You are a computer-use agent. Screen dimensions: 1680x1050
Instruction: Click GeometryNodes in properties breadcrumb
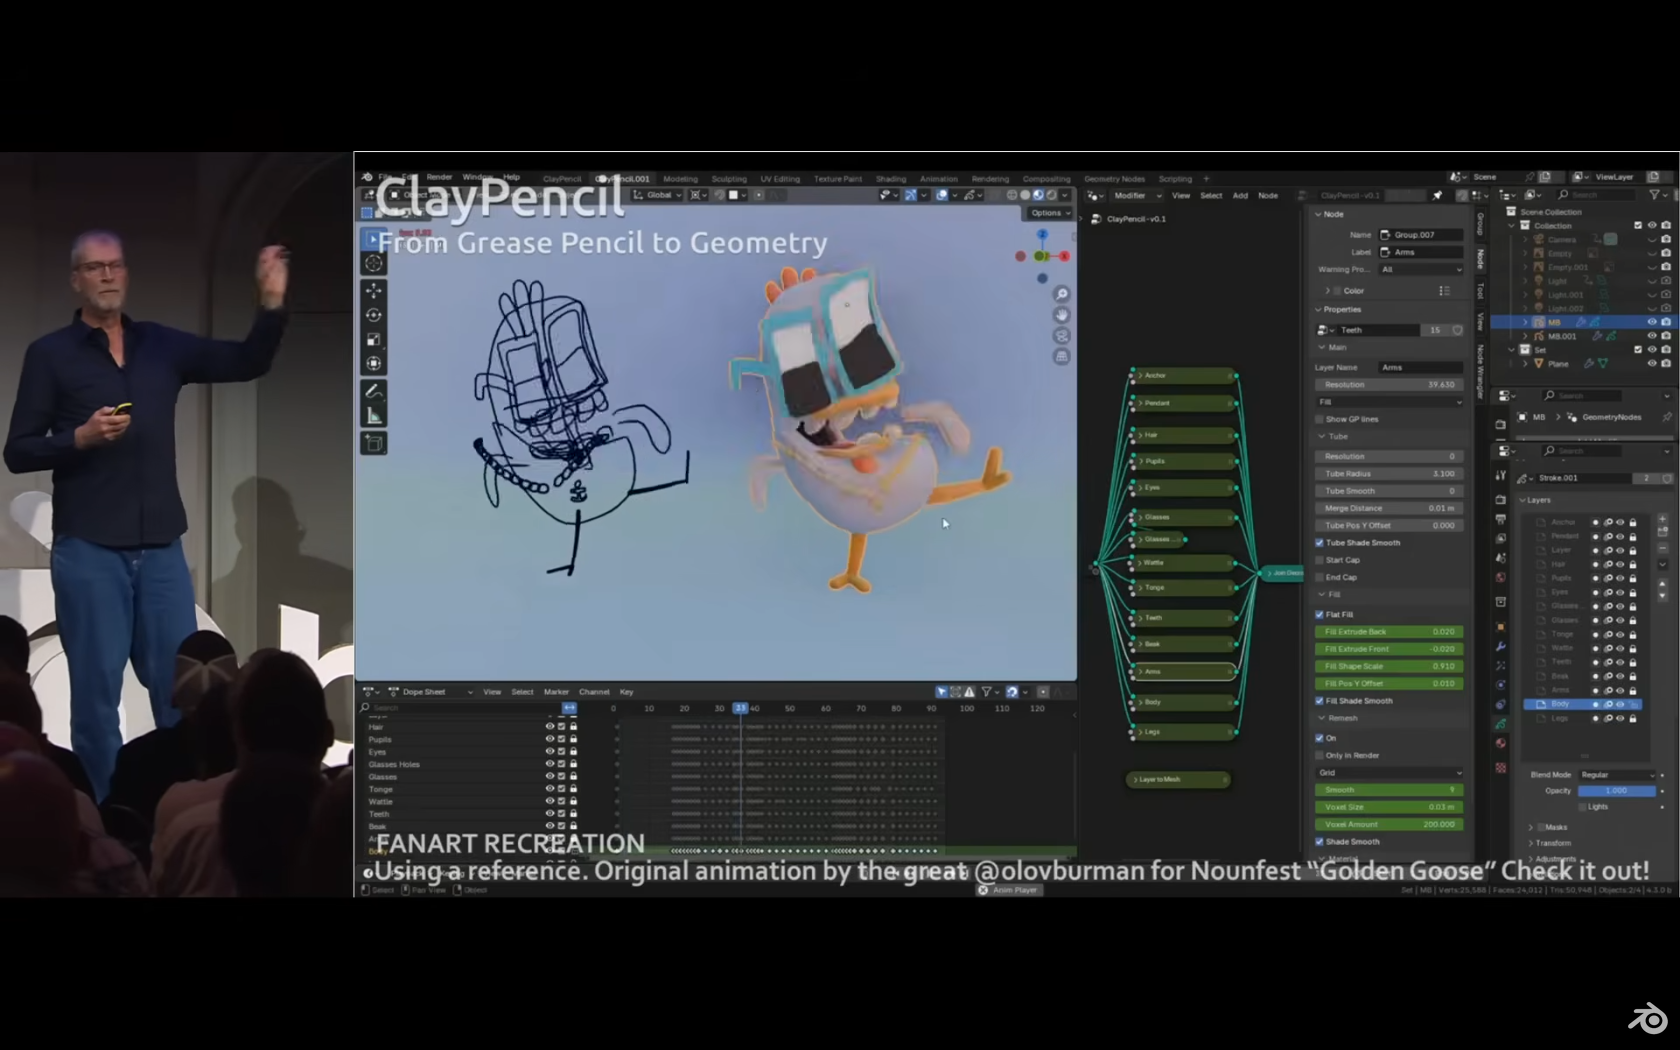click(1610, 417)
